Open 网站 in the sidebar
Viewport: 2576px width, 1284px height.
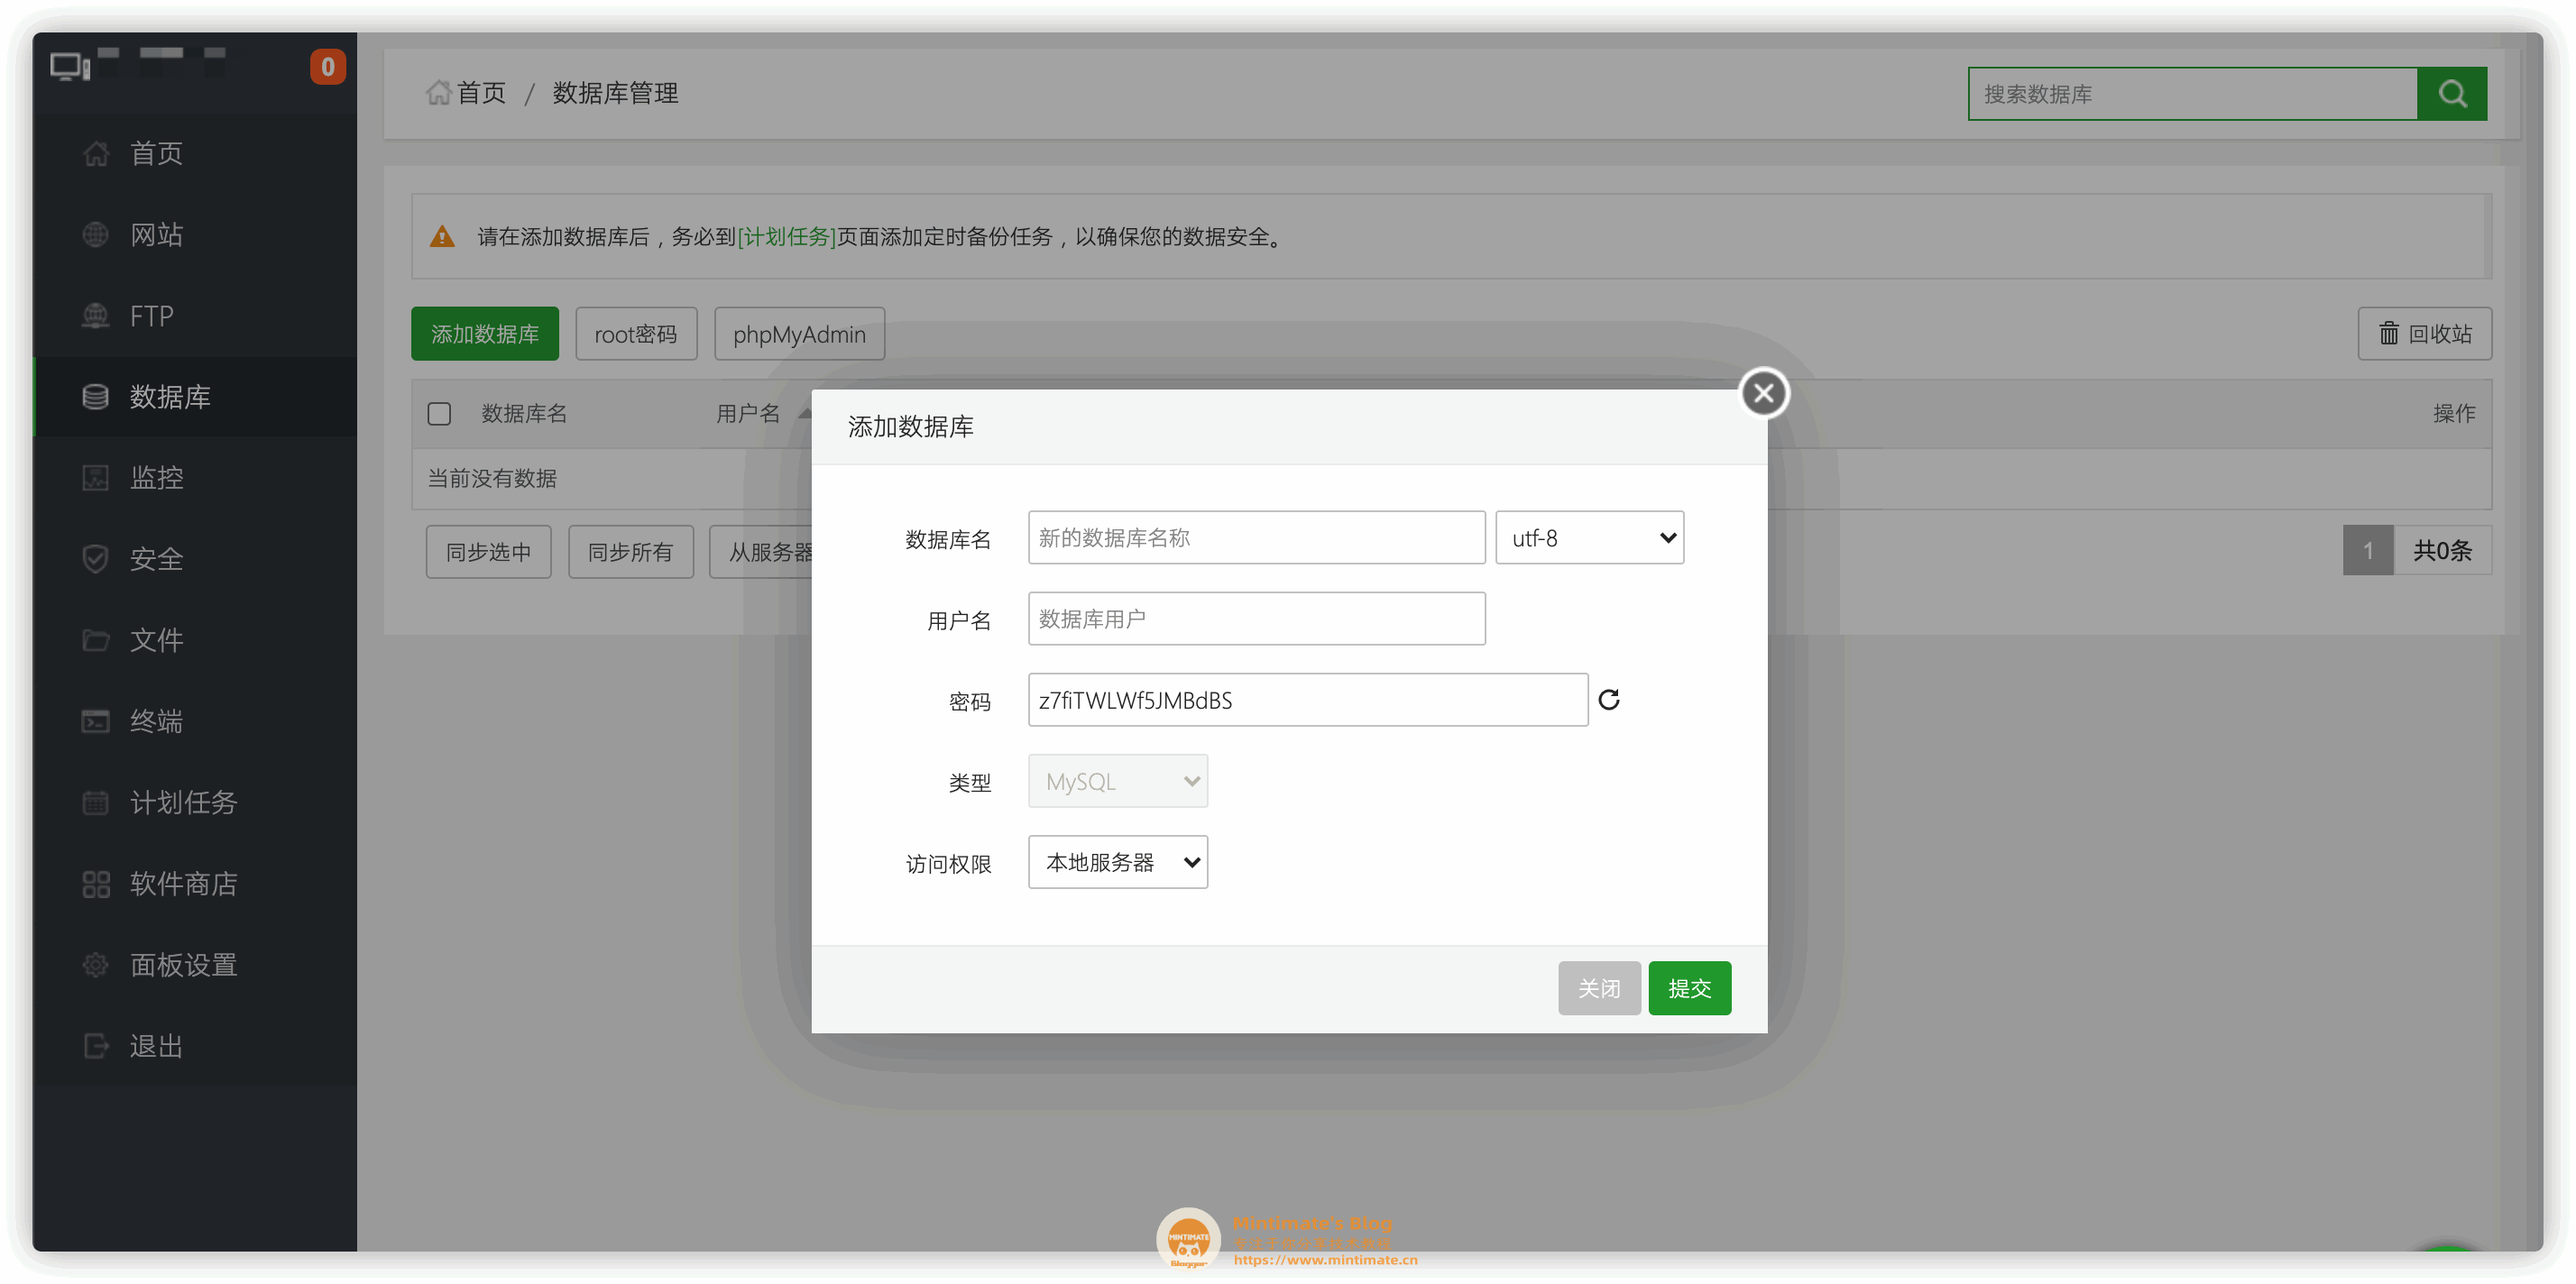coord(195,234)
